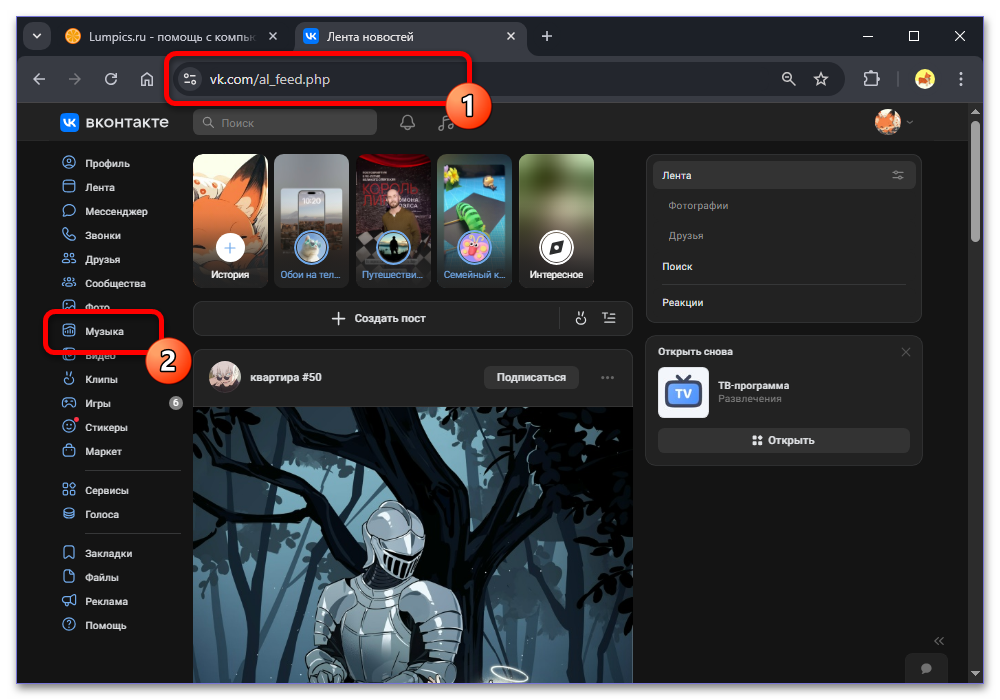This screenshot has height=700, width=1000.
Task: Click the clip icon in Создать пост bar
Action: [x=580, y=318]
